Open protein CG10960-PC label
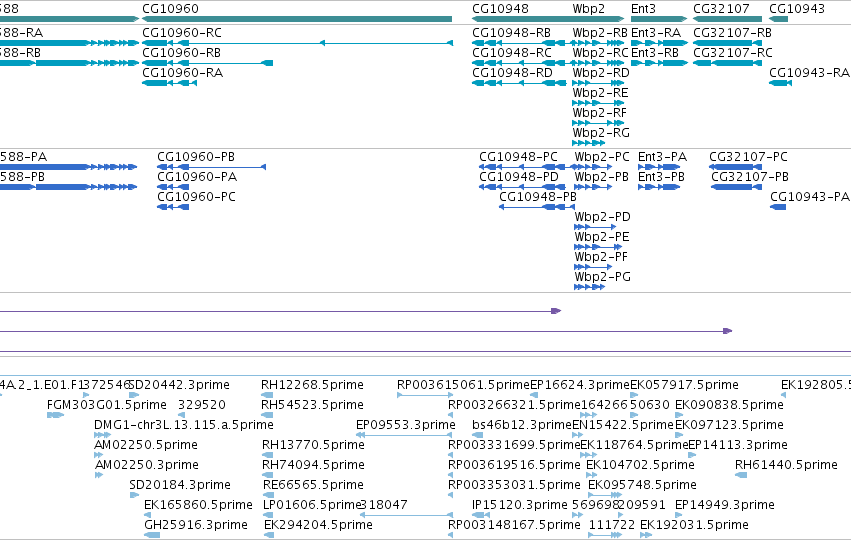 click(196, 197)
